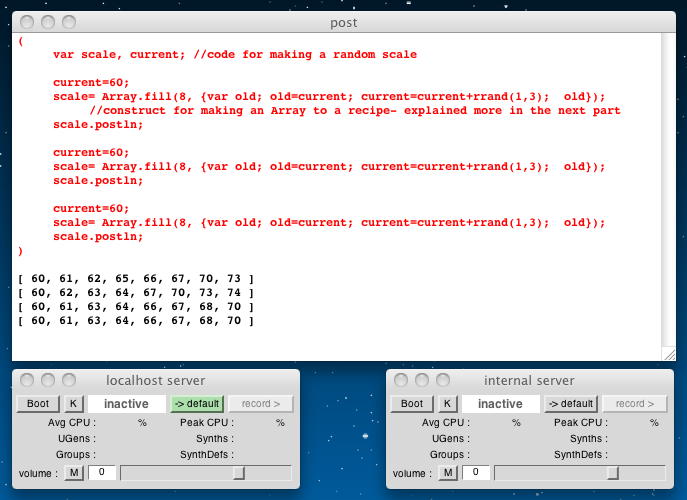Image resolution: width=687 pixels, height=500 pixels.
Task: Minimize the post window
Action: pos(48,22)
